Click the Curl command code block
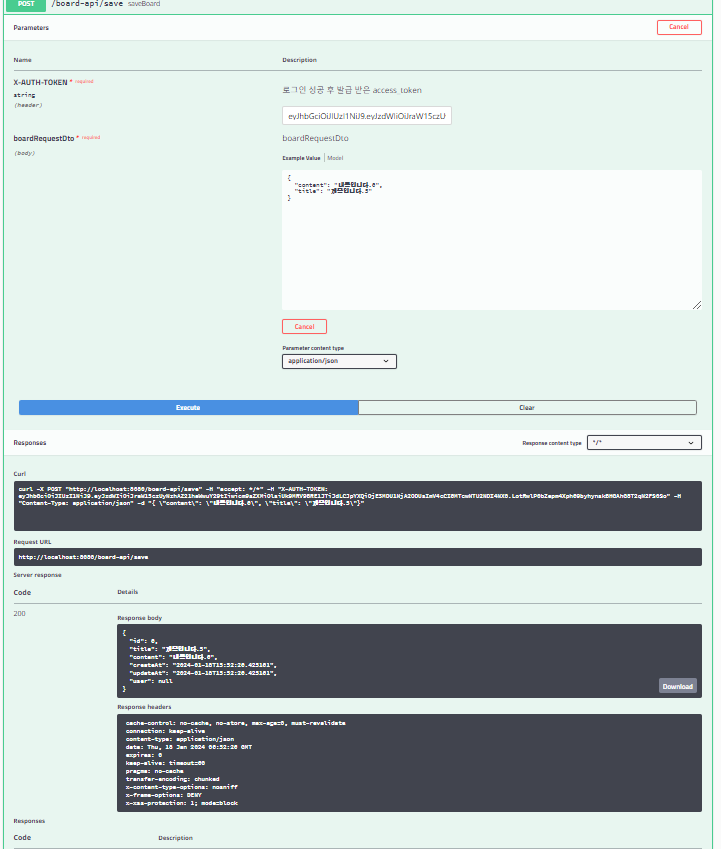The height and width of the screenshot is (849, 721). tap(358, 506)
